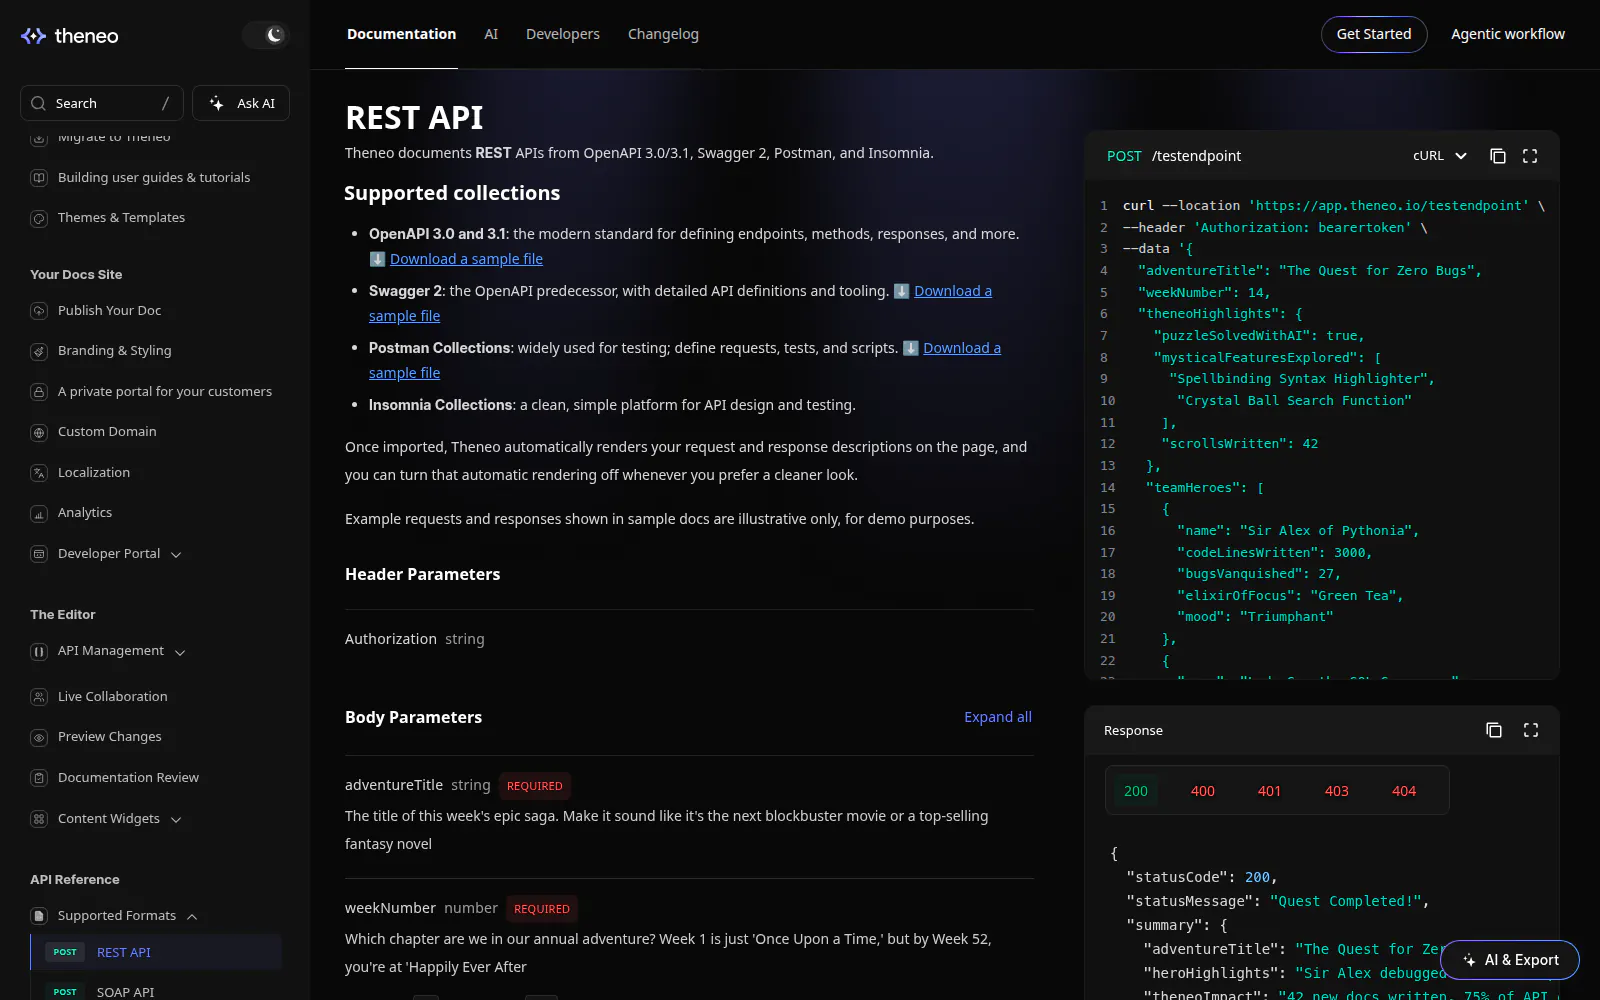Open the Changelog top tab
Viewport: 1600px width, 1000px height.
point(663,34)
